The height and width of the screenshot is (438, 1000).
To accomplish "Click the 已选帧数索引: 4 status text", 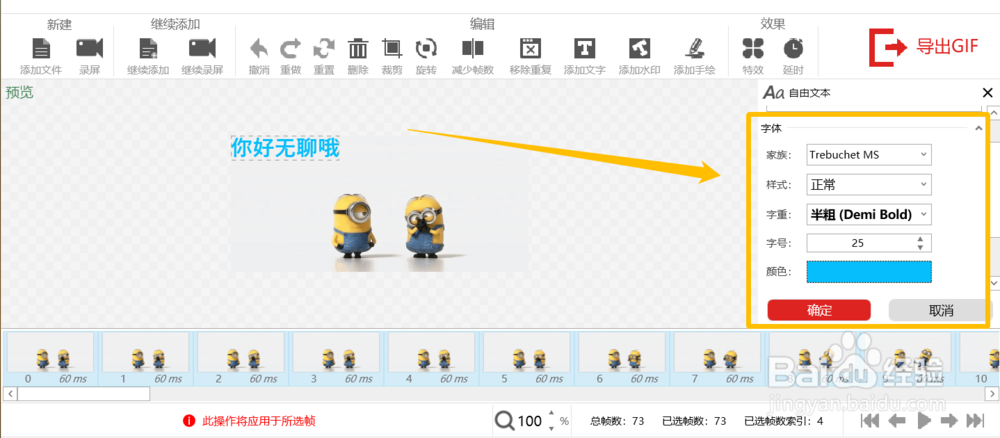I will (784, 421).
